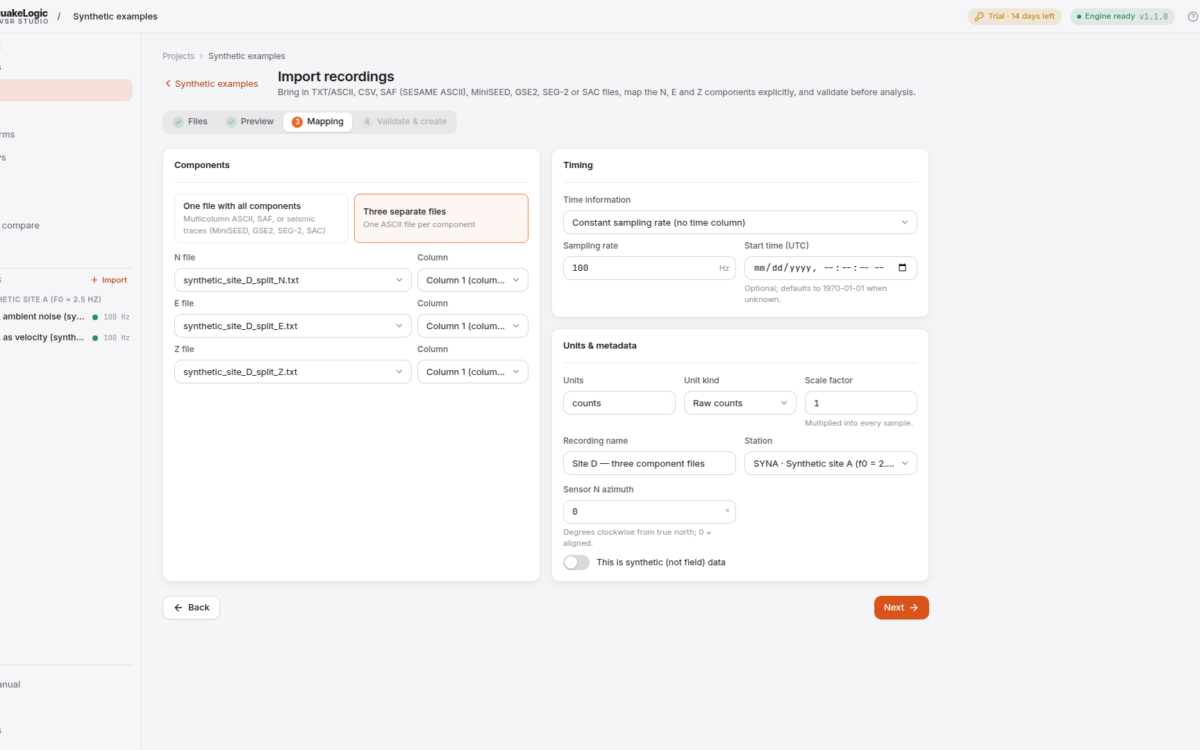The height and width of the screenshot is (750, 1200).
Task: Focus the Sensor N azimuth field
Action: tap(649, 512)
